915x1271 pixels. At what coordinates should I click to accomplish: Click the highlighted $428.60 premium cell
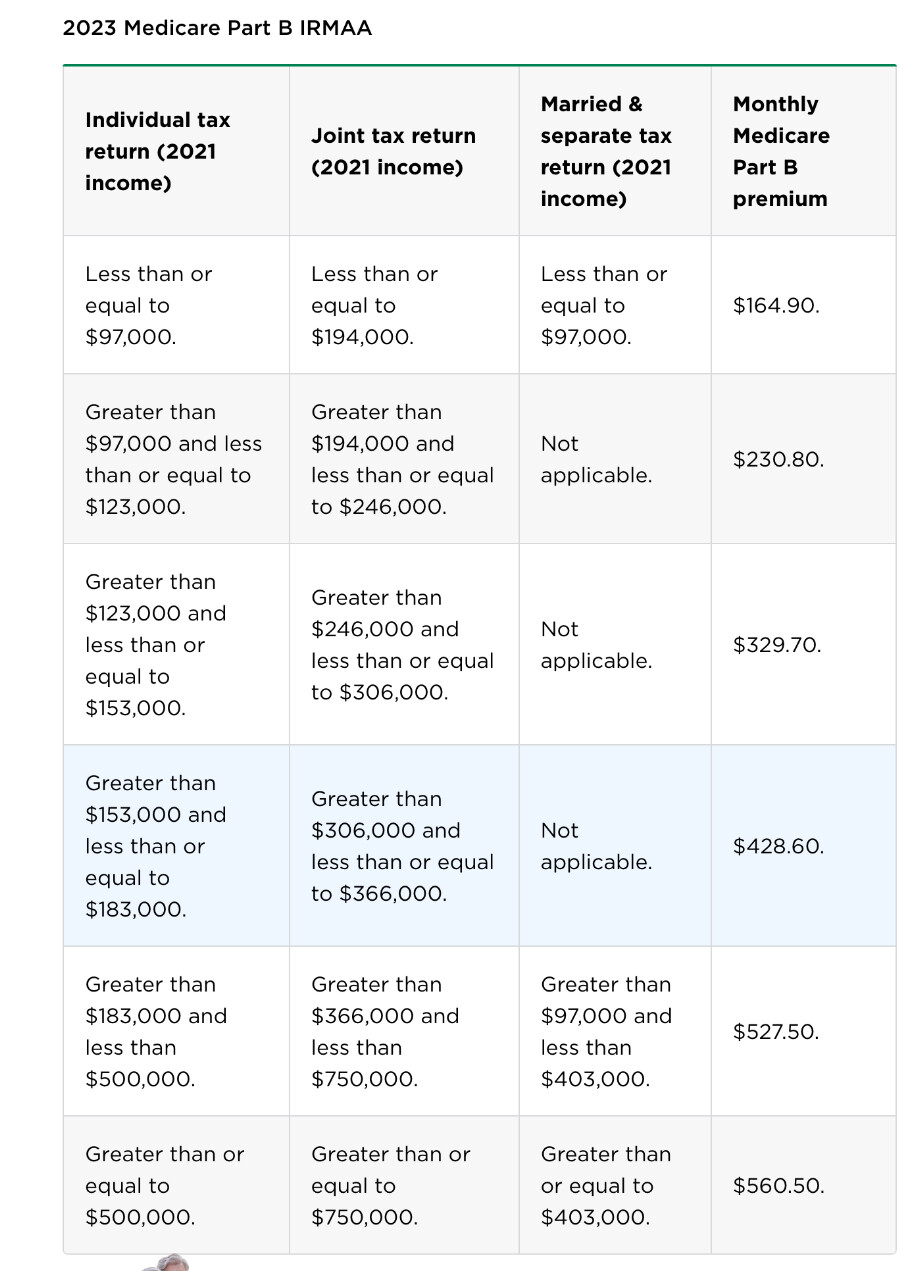coord(778,846)
